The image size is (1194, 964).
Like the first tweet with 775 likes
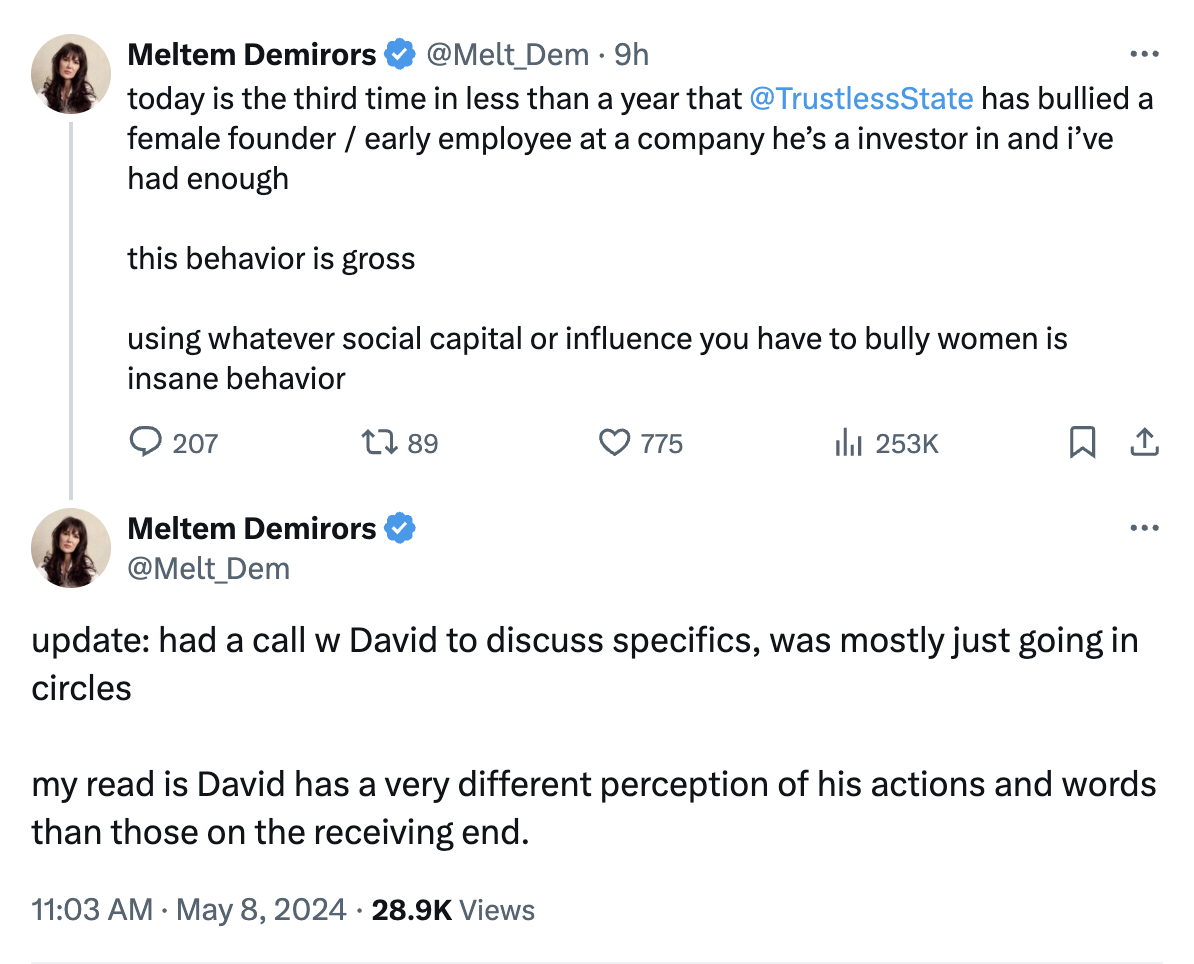pos(614,443)
